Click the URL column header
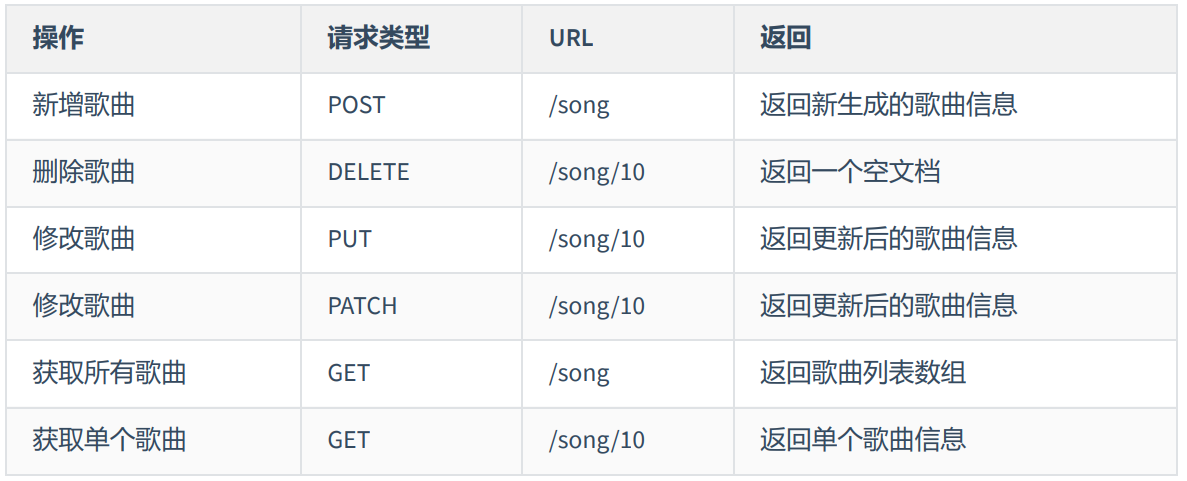 click(571, 38)
